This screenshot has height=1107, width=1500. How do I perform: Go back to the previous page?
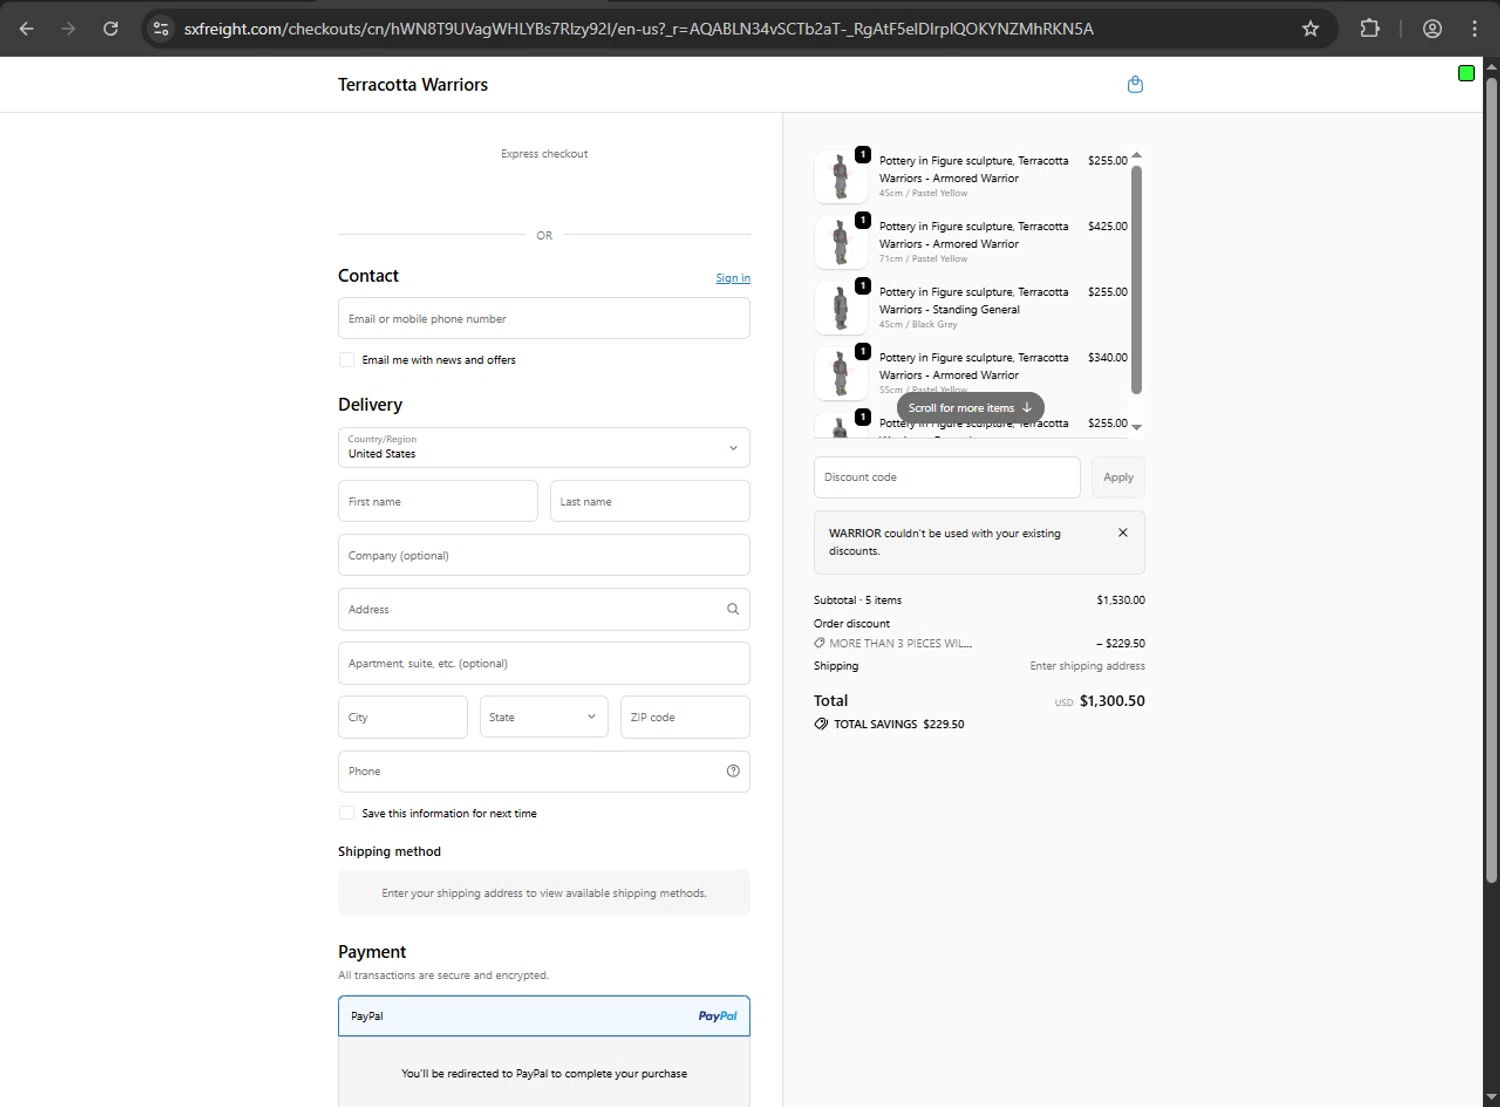tap(27, 29)
